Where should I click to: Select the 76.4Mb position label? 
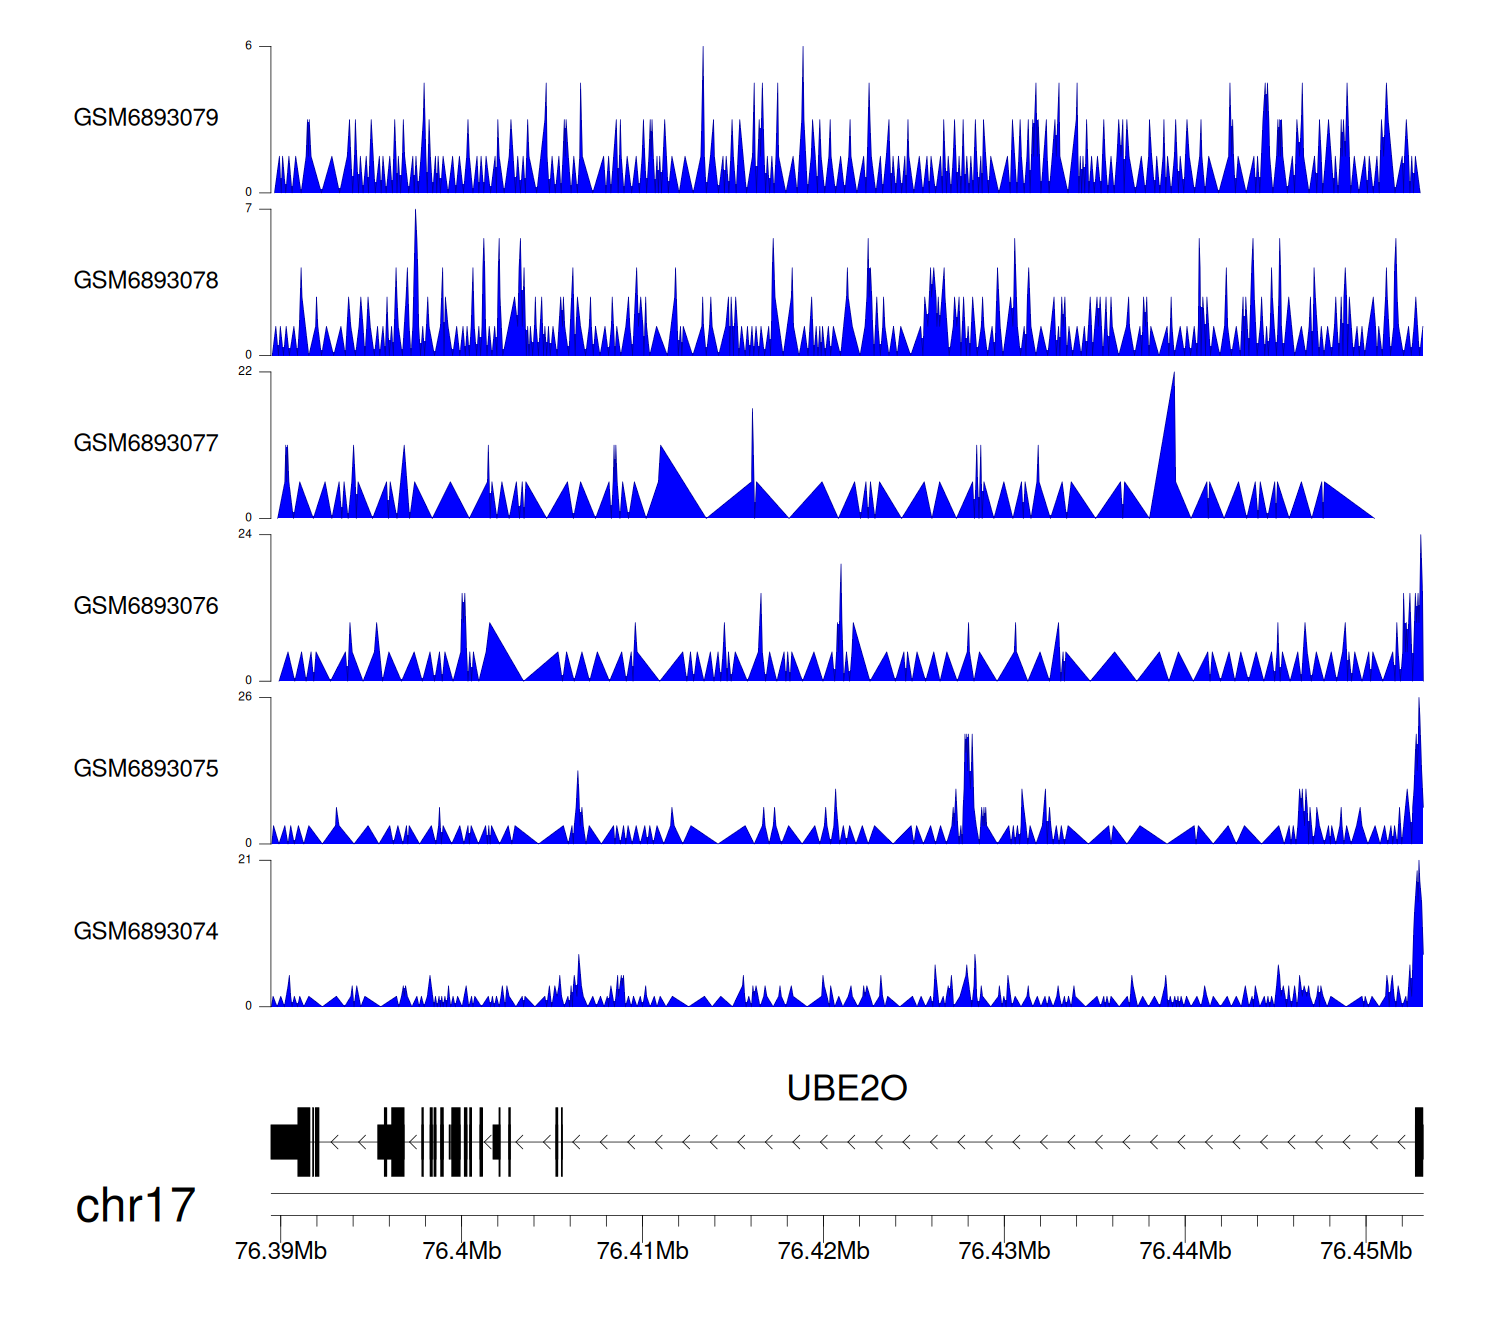point(462,1252)
